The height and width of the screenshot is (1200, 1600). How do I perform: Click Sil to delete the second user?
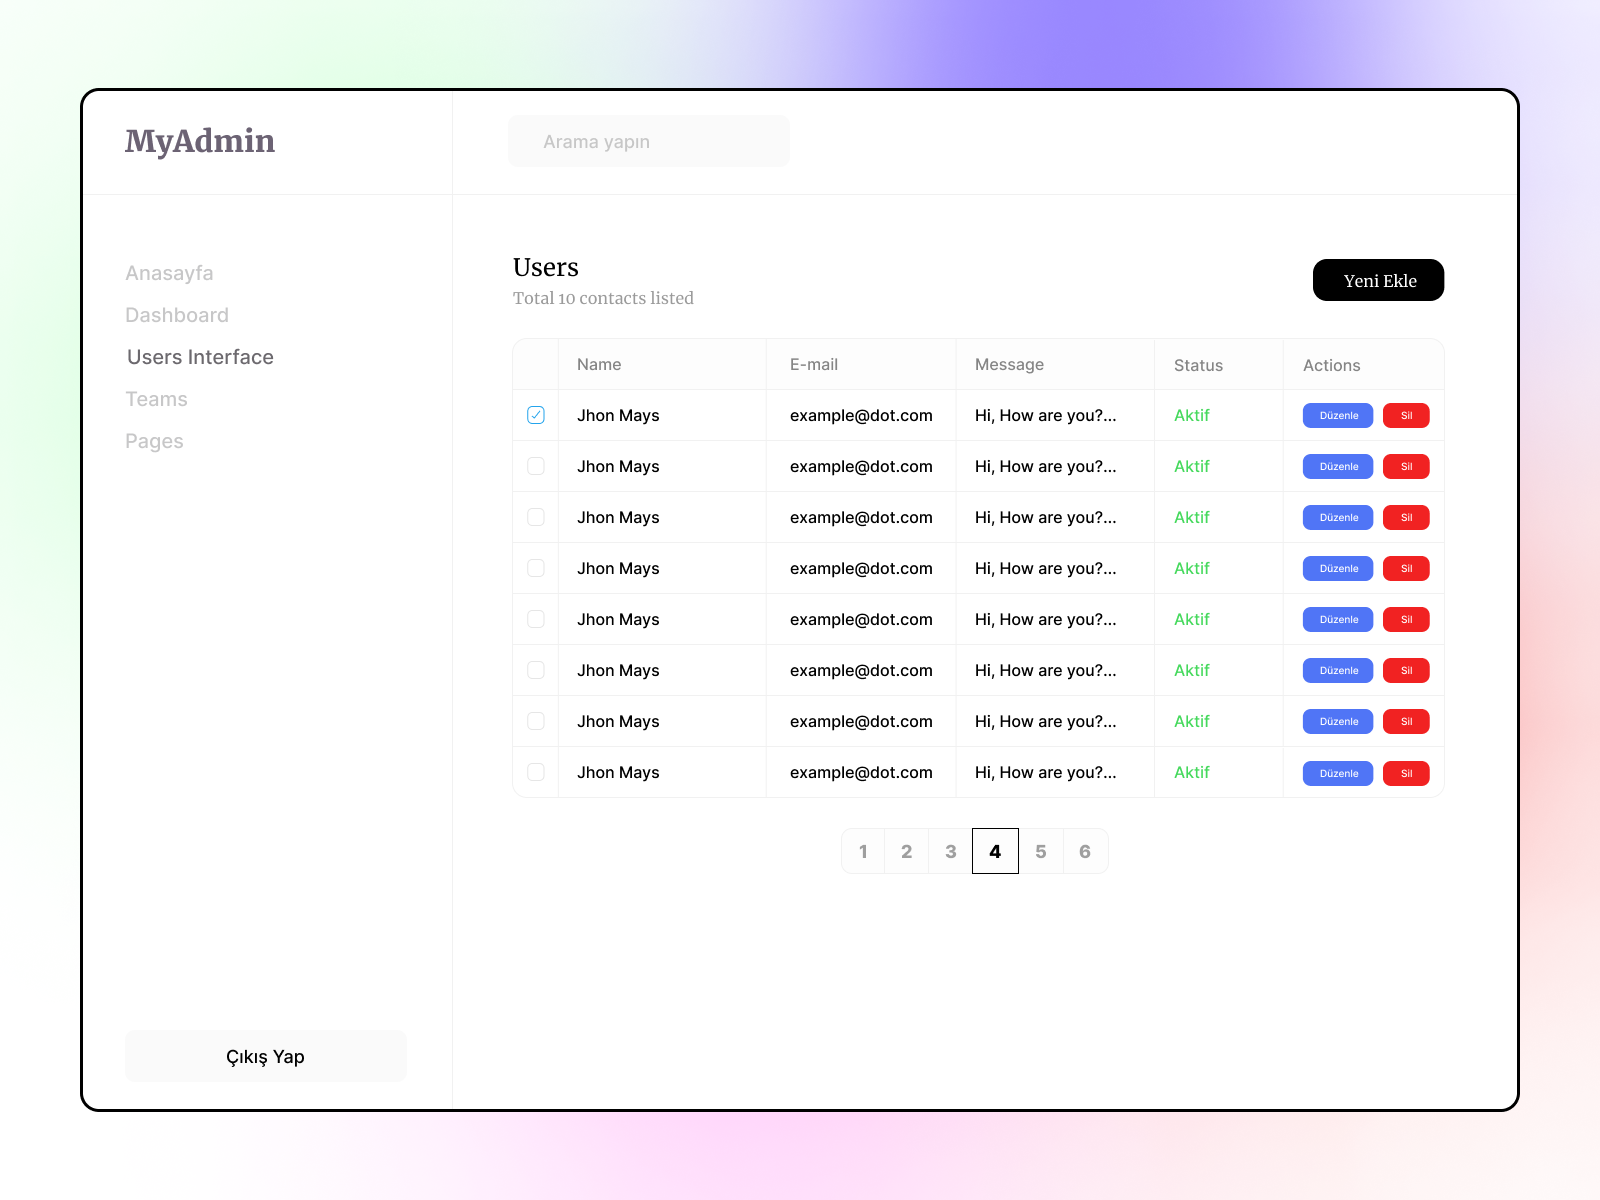[1406, 466]
